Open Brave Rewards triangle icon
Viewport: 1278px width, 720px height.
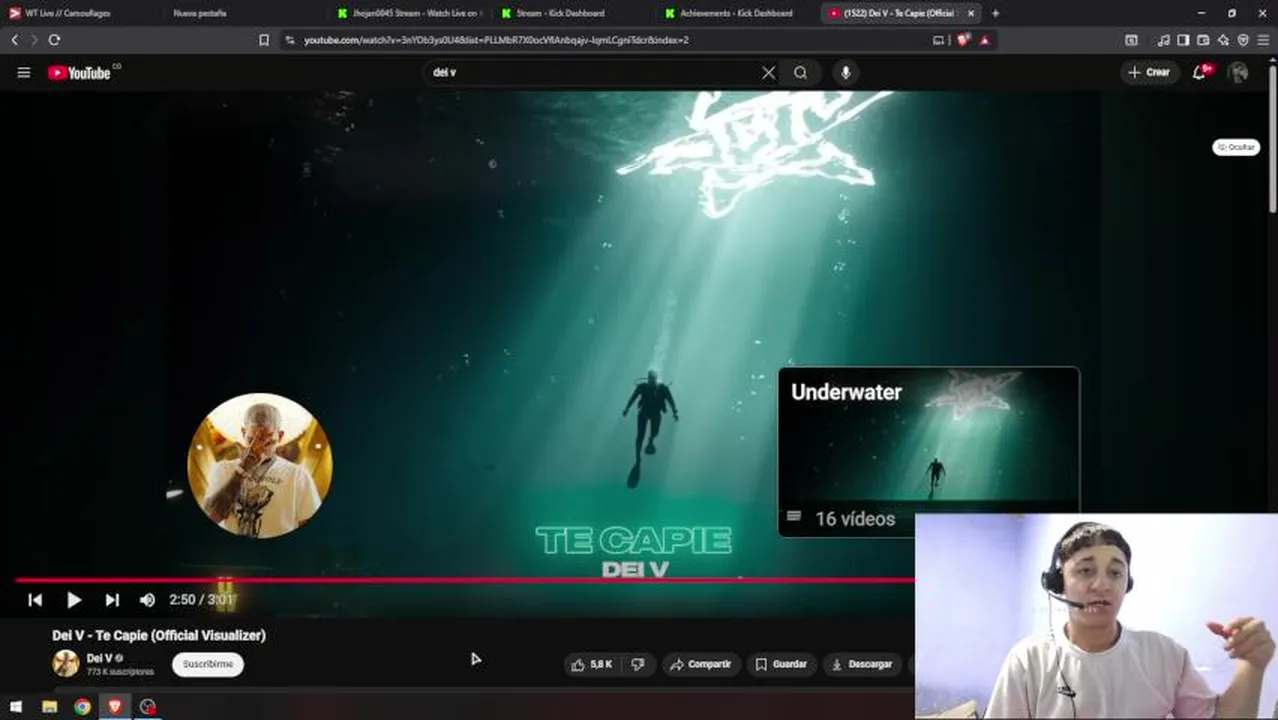[985, 40]
